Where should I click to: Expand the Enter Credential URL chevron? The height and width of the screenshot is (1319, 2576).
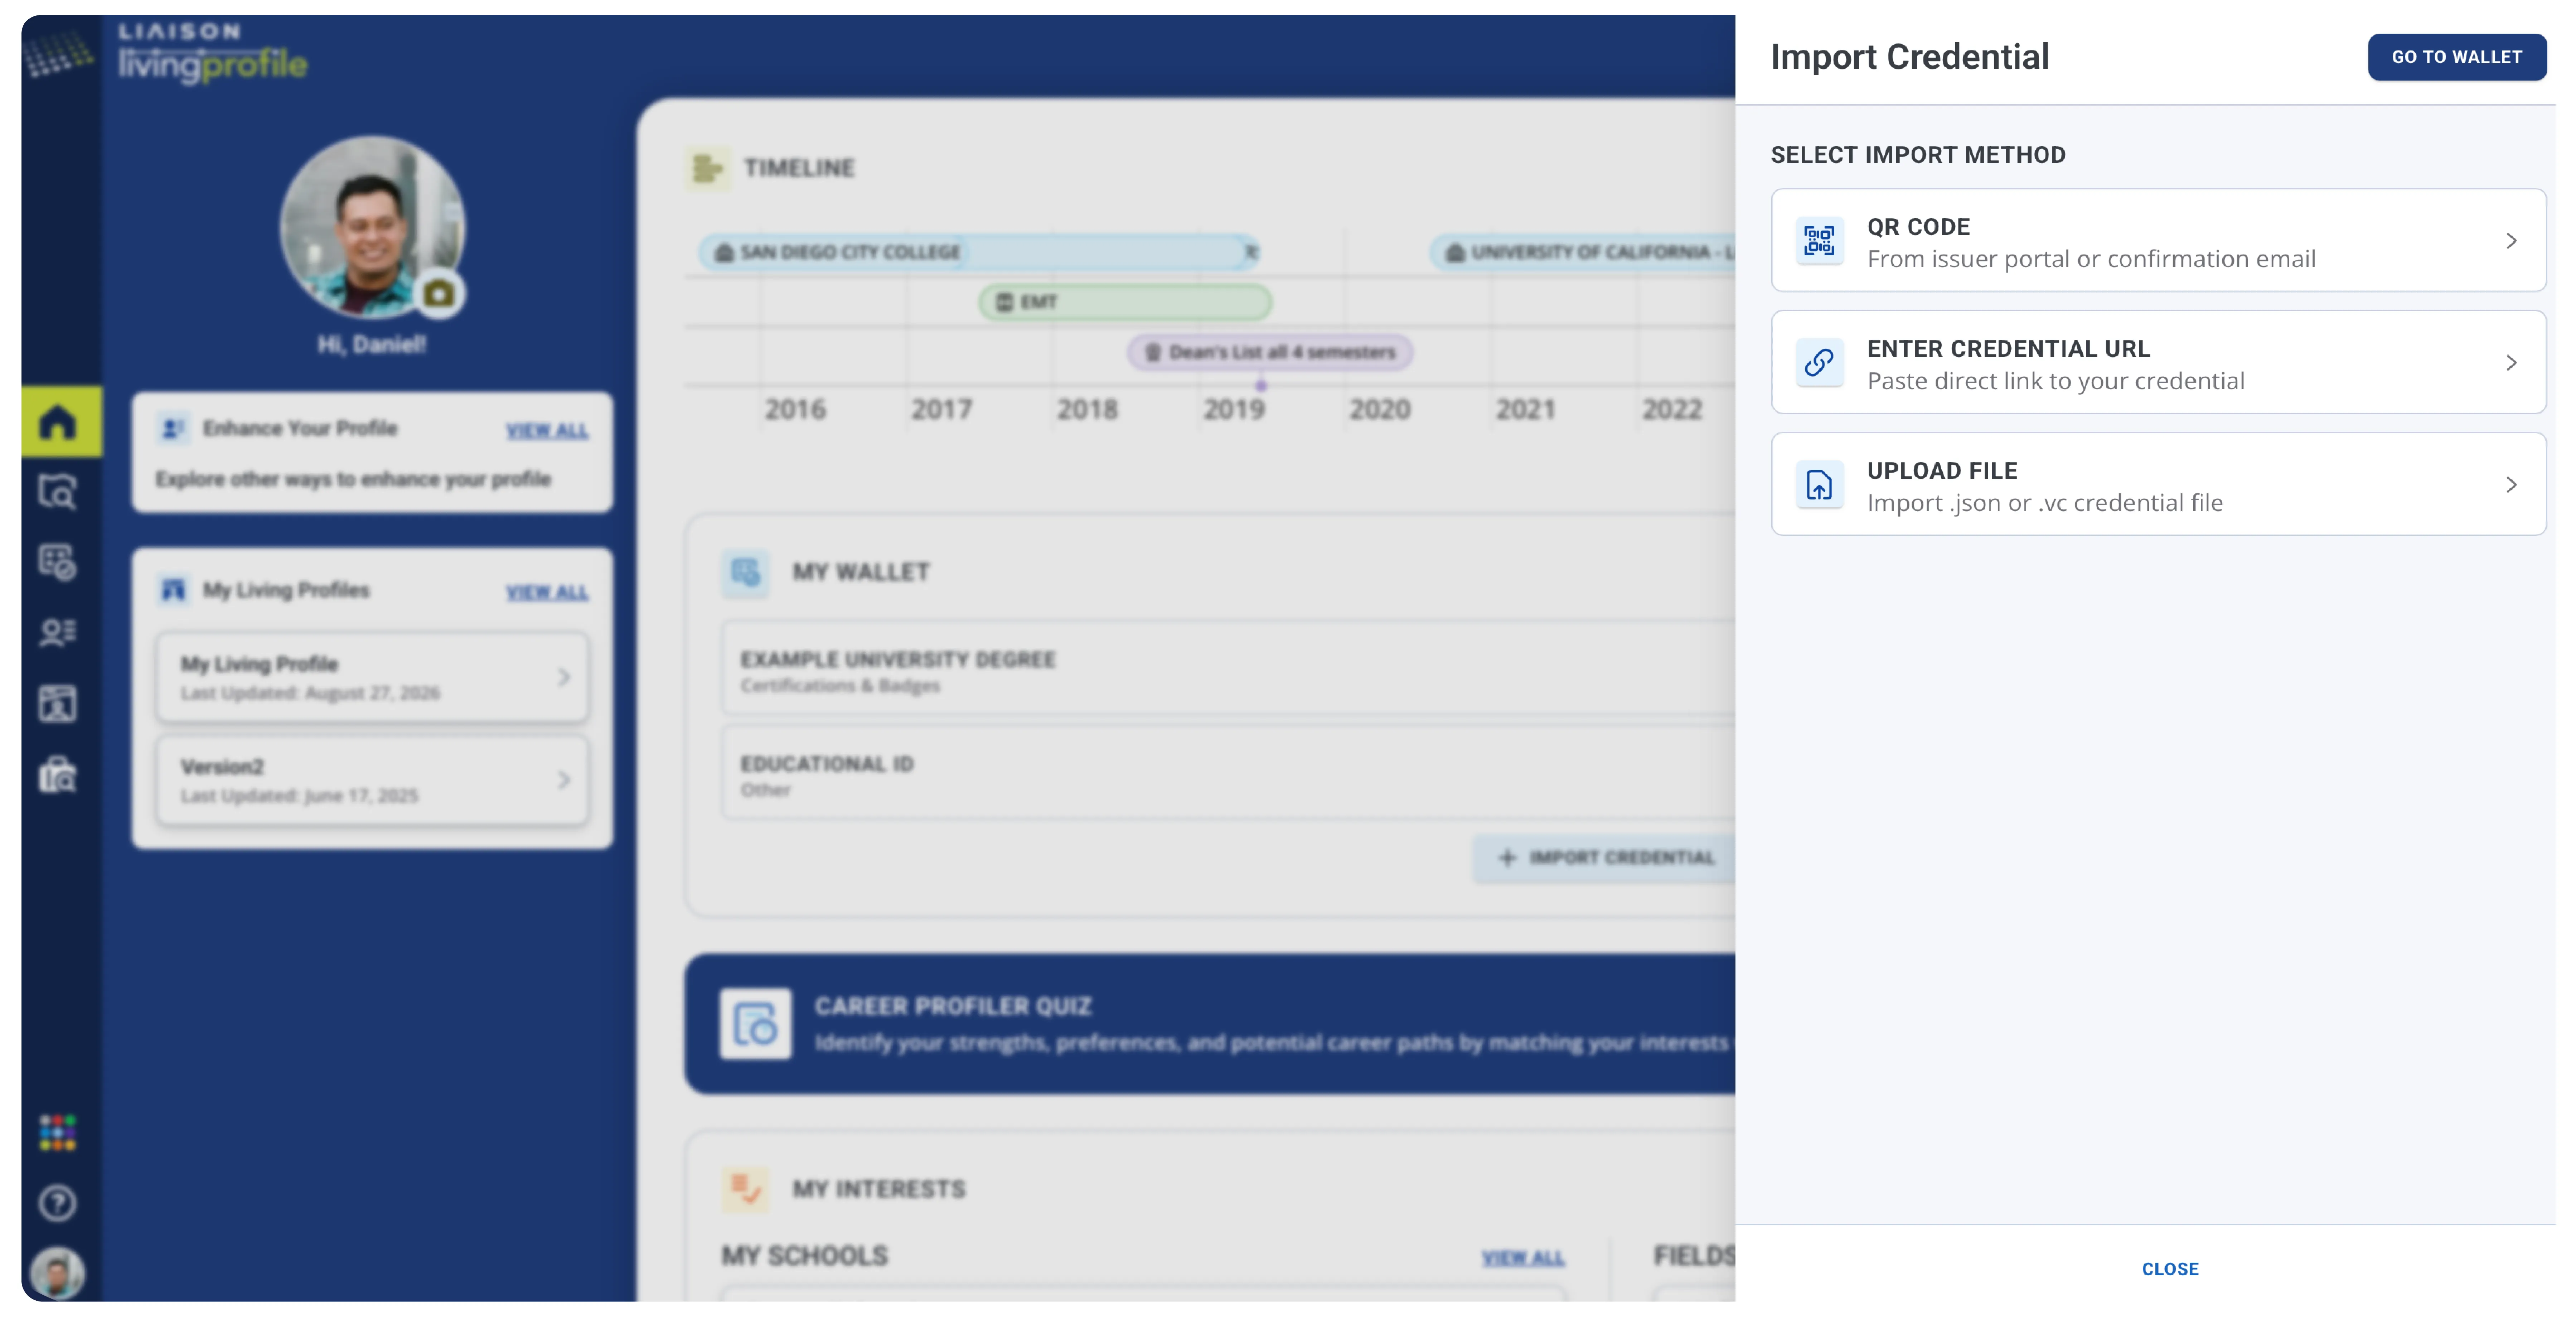(2511, 363)
